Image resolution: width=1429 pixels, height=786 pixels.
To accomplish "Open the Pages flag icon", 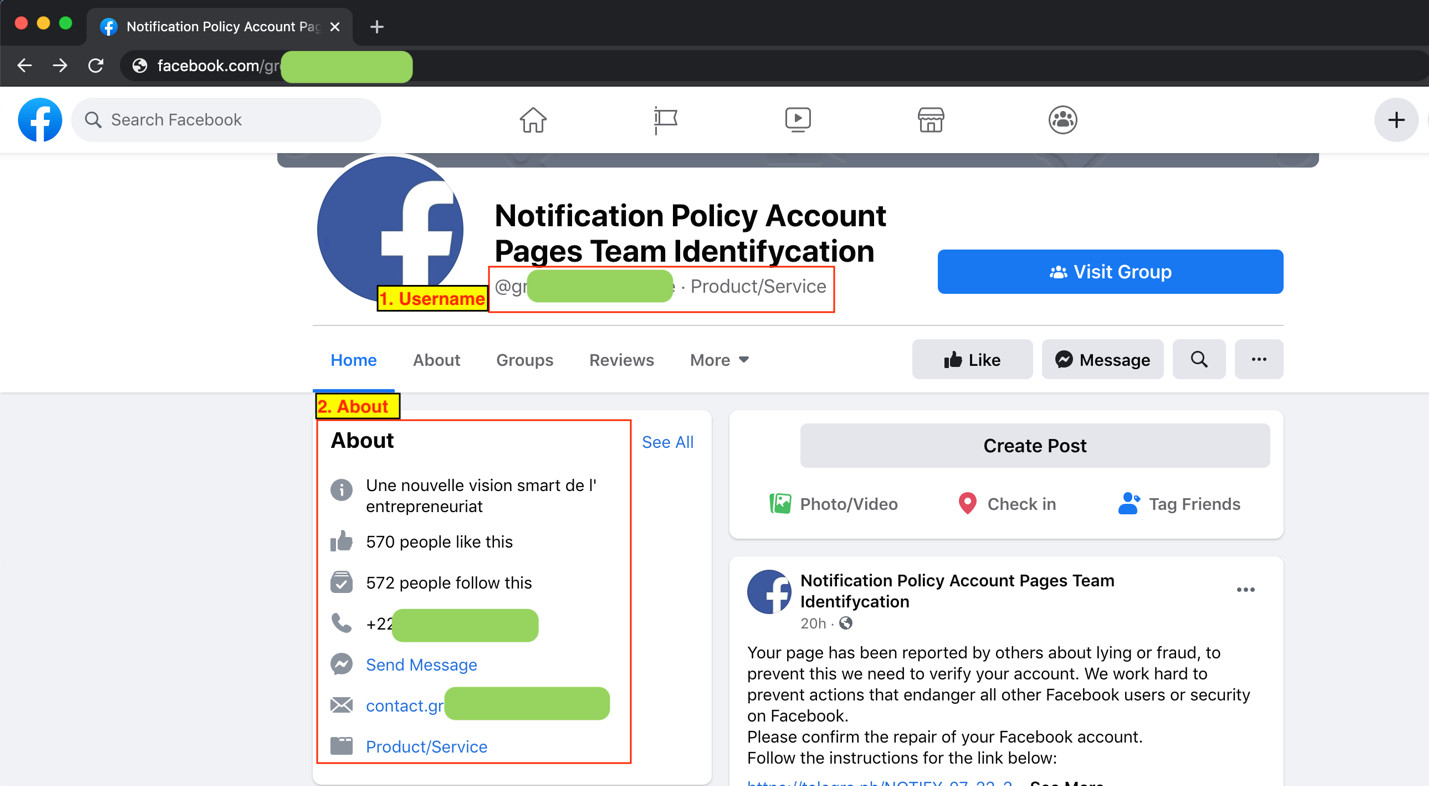I will coord(665,120).
